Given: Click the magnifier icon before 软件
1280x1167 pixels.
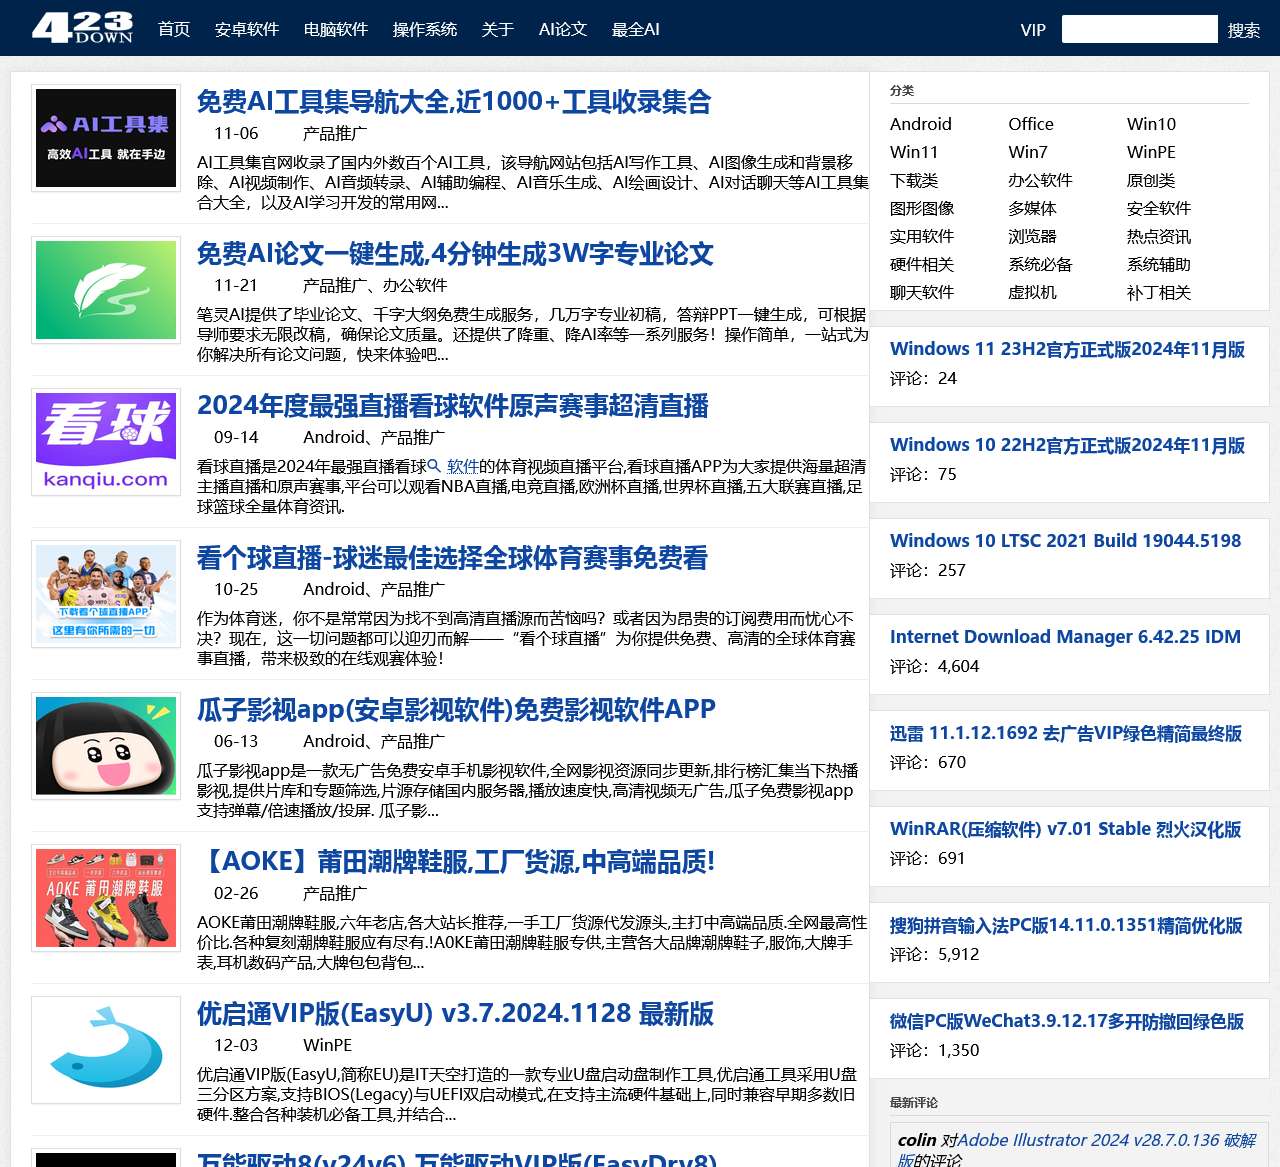Looking at the screenshot, I should point(434,466).
